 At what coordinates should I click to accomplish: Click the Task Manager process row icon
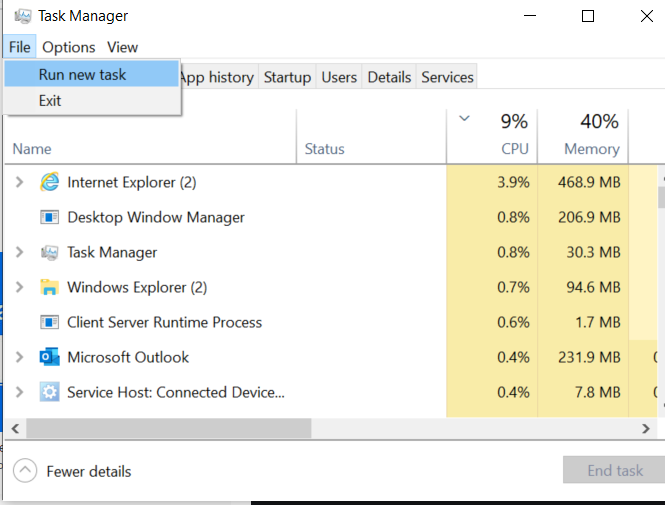[50, 253]
